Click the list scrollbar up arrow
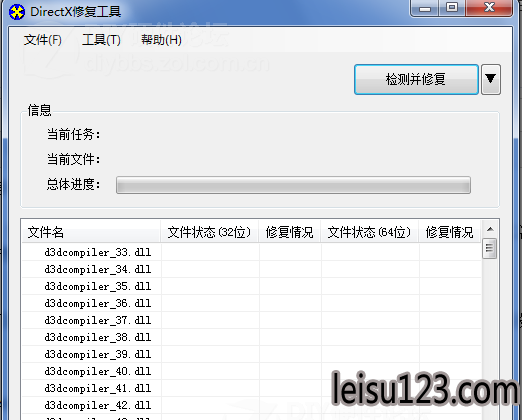 click(x=490, y=229)
